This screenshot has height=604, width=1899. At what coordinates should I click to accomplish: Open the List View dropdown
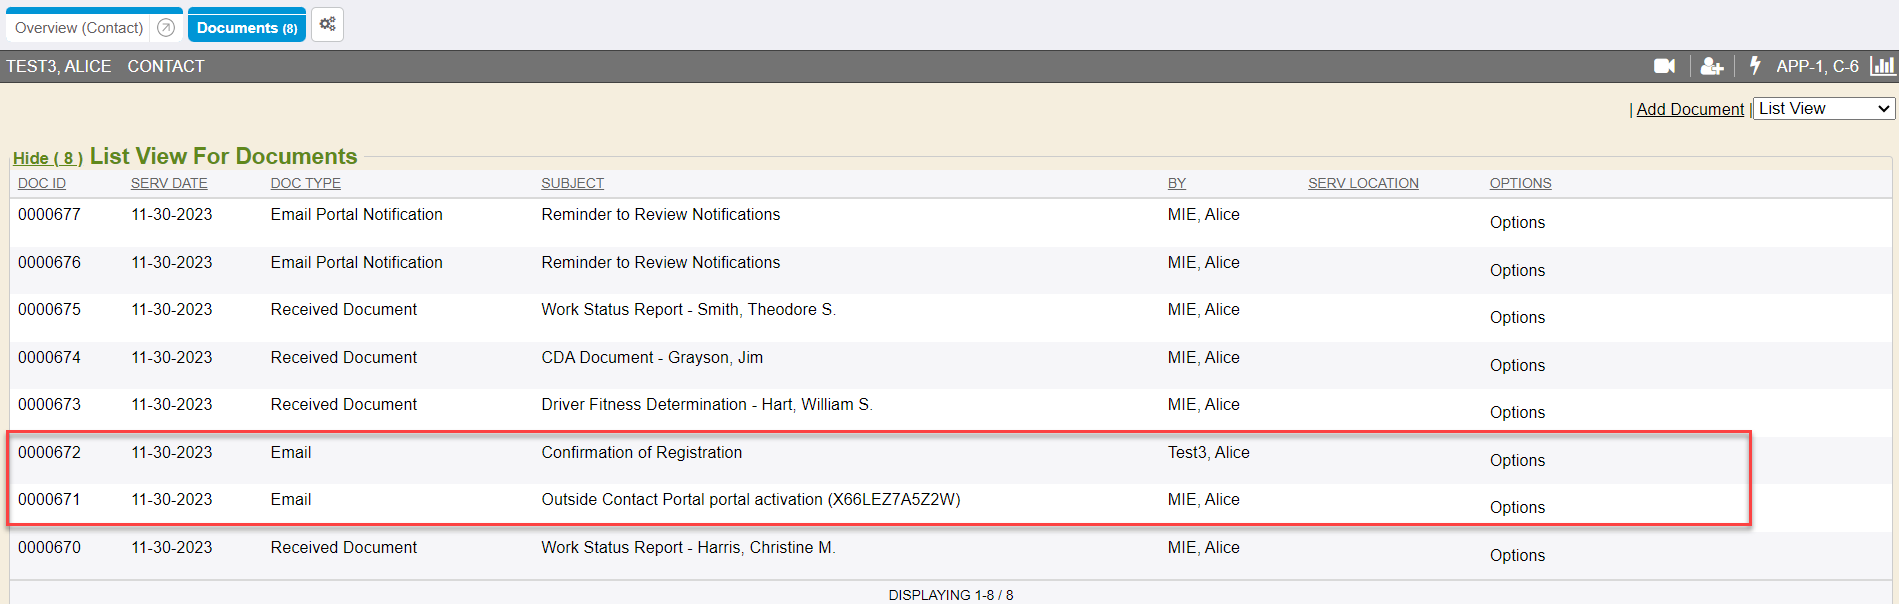[x=1824, y=109]
